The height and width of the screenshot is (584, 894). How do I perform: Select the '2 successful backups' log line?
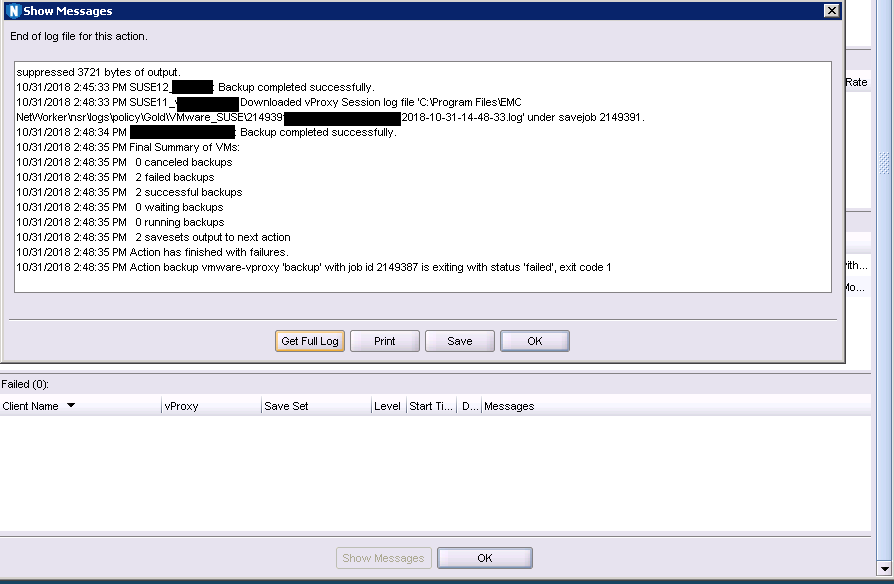[x=129, y=192]
